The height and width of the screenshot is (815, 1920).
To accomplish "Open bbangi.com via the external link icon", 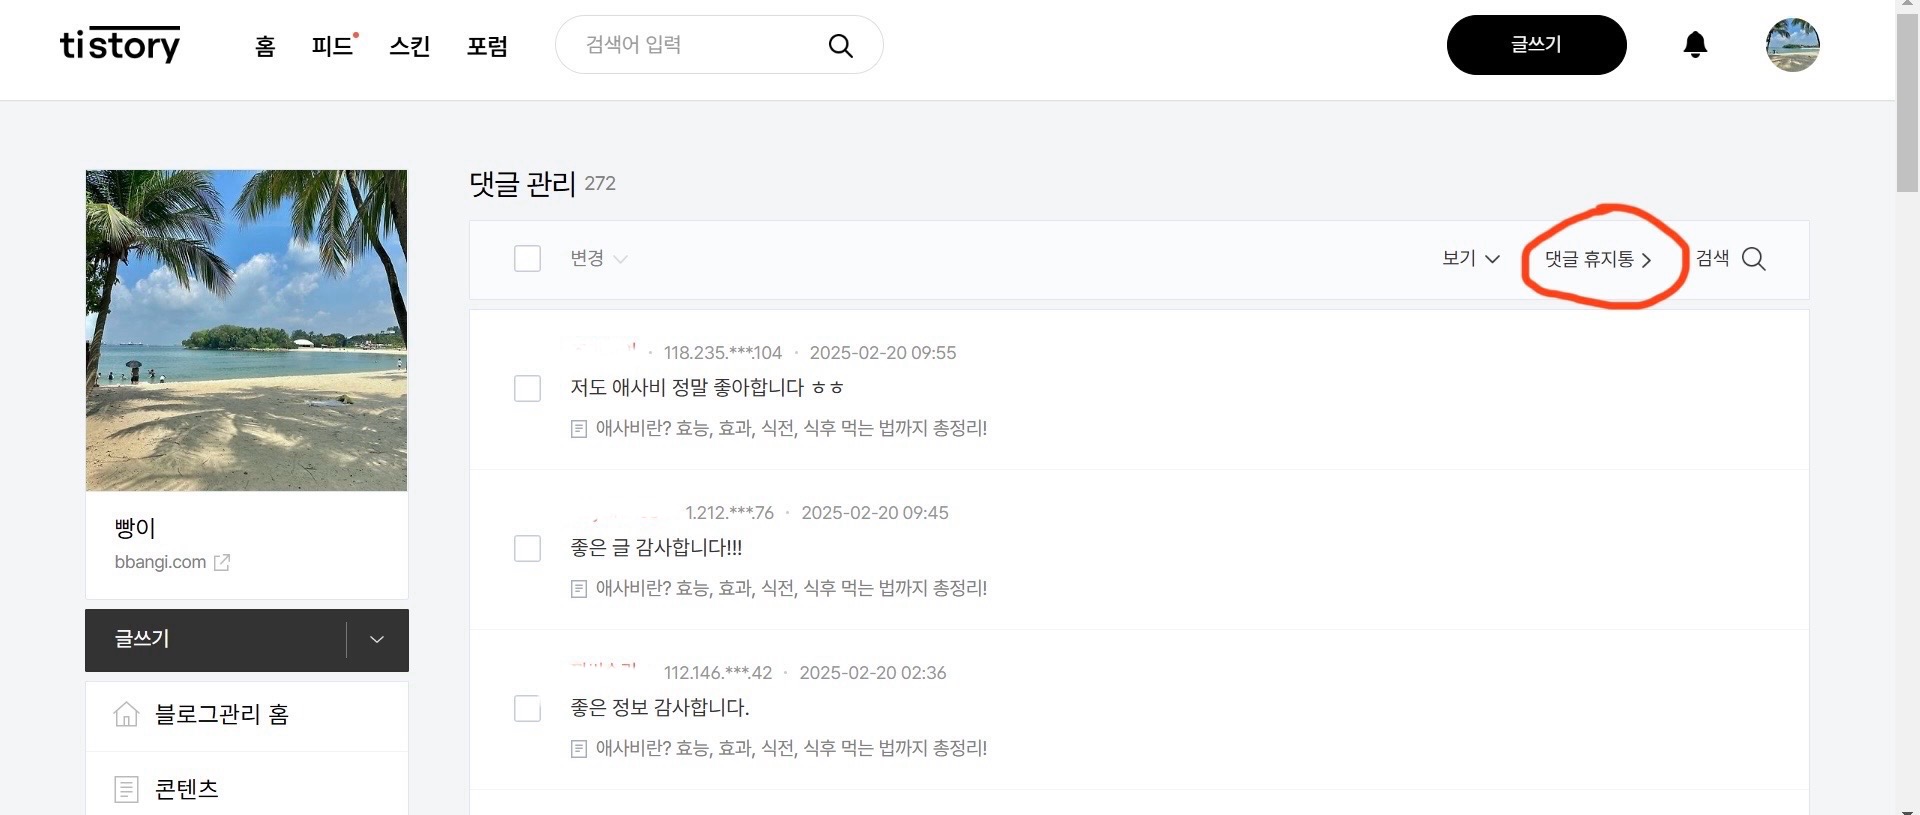I will (x=221, y=562).
